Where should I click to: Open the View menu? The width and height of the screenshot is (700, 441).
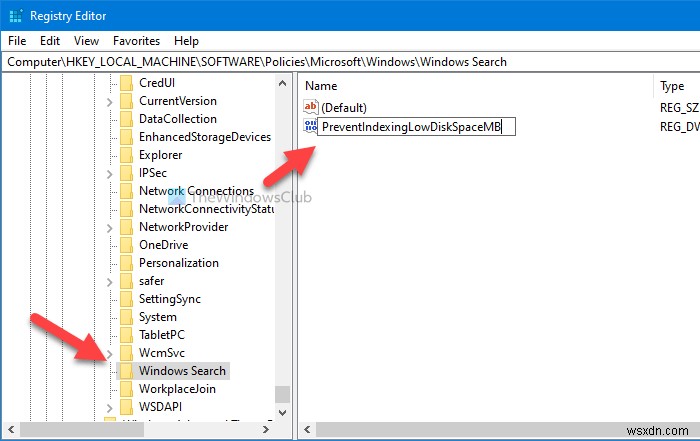[86, 41]
